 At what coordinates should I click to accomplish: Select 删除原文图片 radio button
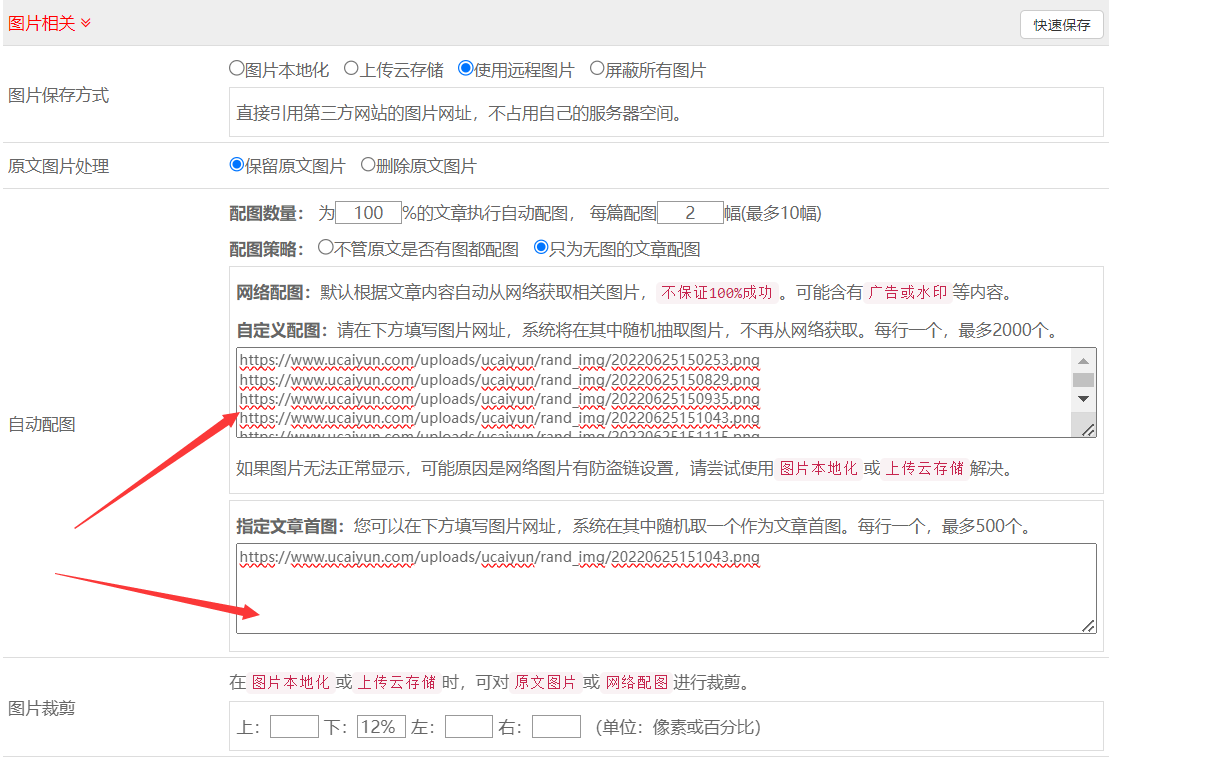coord(368,165)
